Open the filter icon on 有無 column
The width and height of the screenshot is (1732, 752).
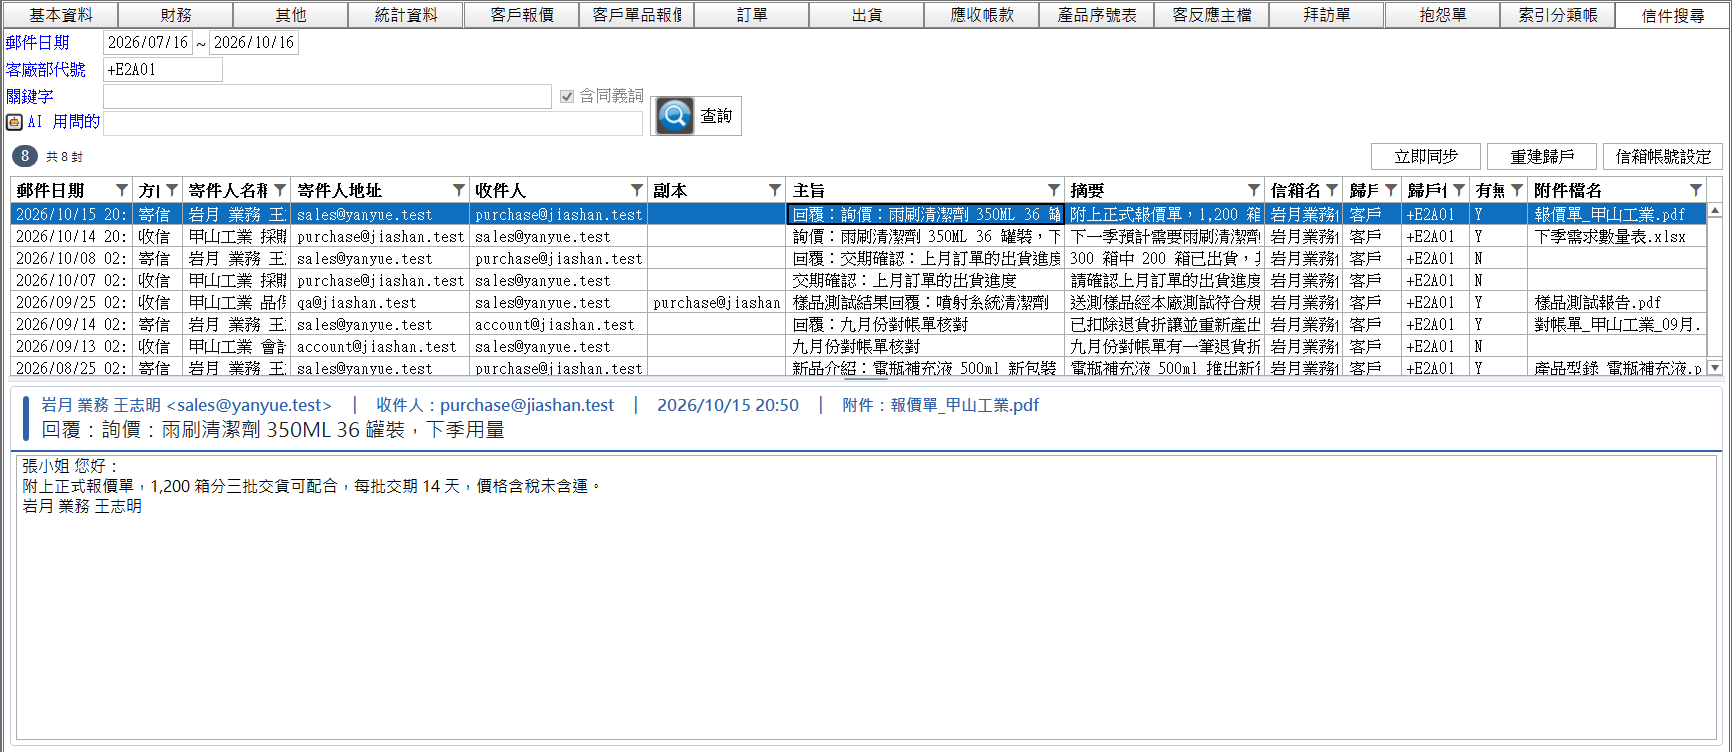1517,190
